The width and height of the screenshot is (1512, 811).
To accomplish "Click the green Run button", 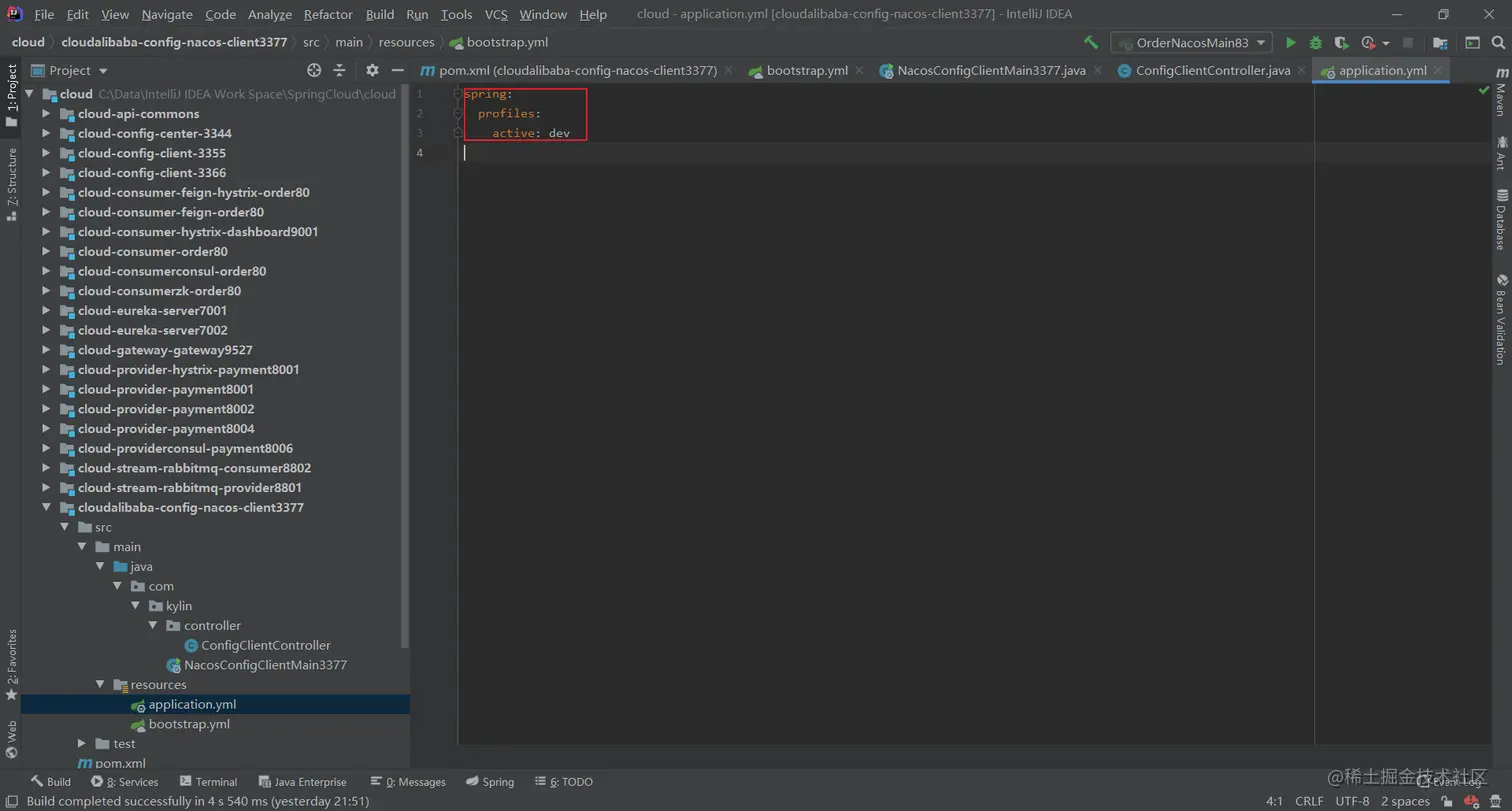I will [x=1291, y=43].
